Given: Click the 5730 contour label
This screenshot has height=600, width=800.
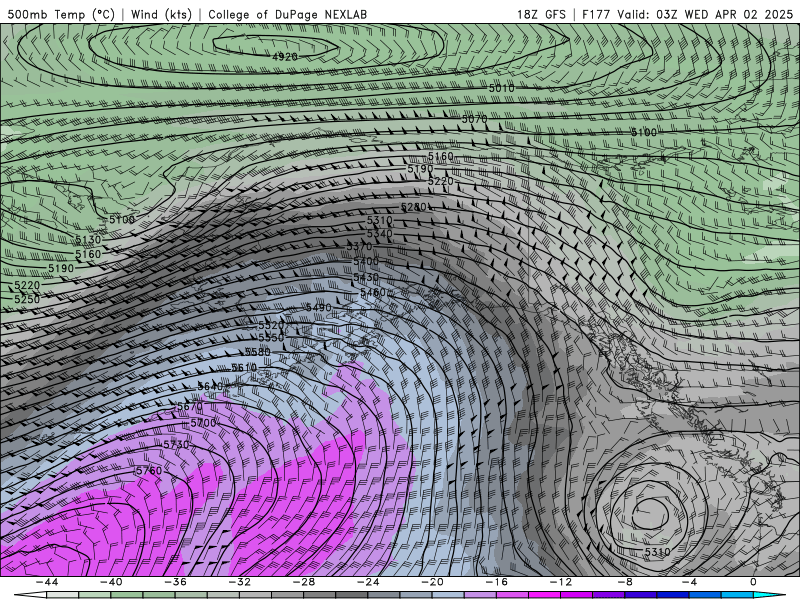Looking at the screenshot, I should tap(176, 444).
